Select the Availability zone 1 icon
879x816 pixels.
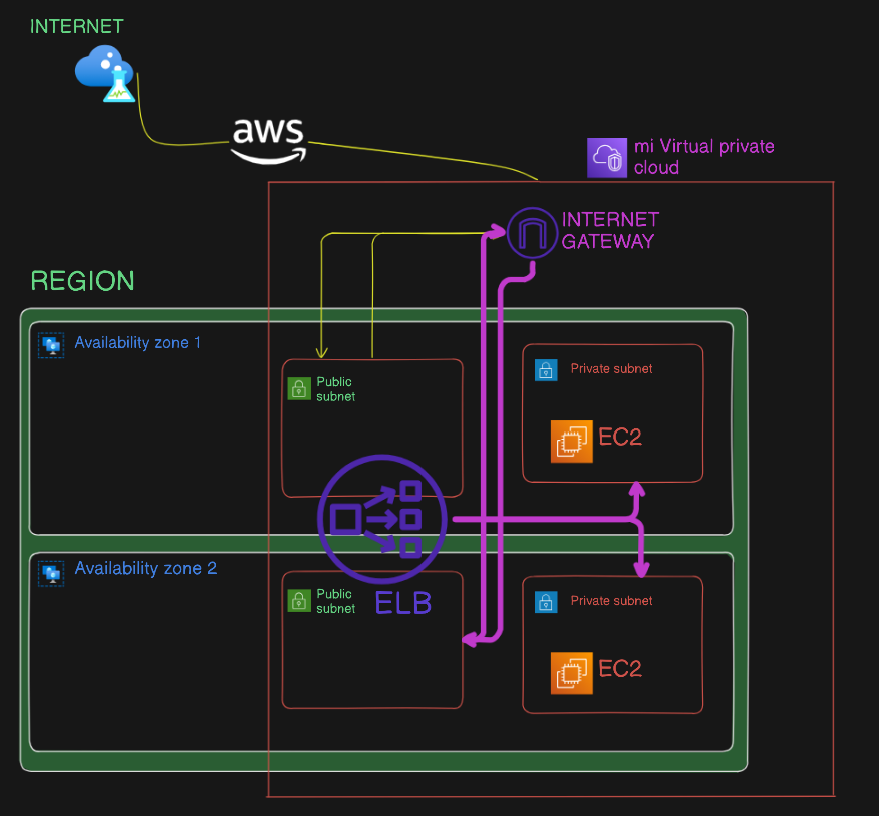(x=51, y=345)
